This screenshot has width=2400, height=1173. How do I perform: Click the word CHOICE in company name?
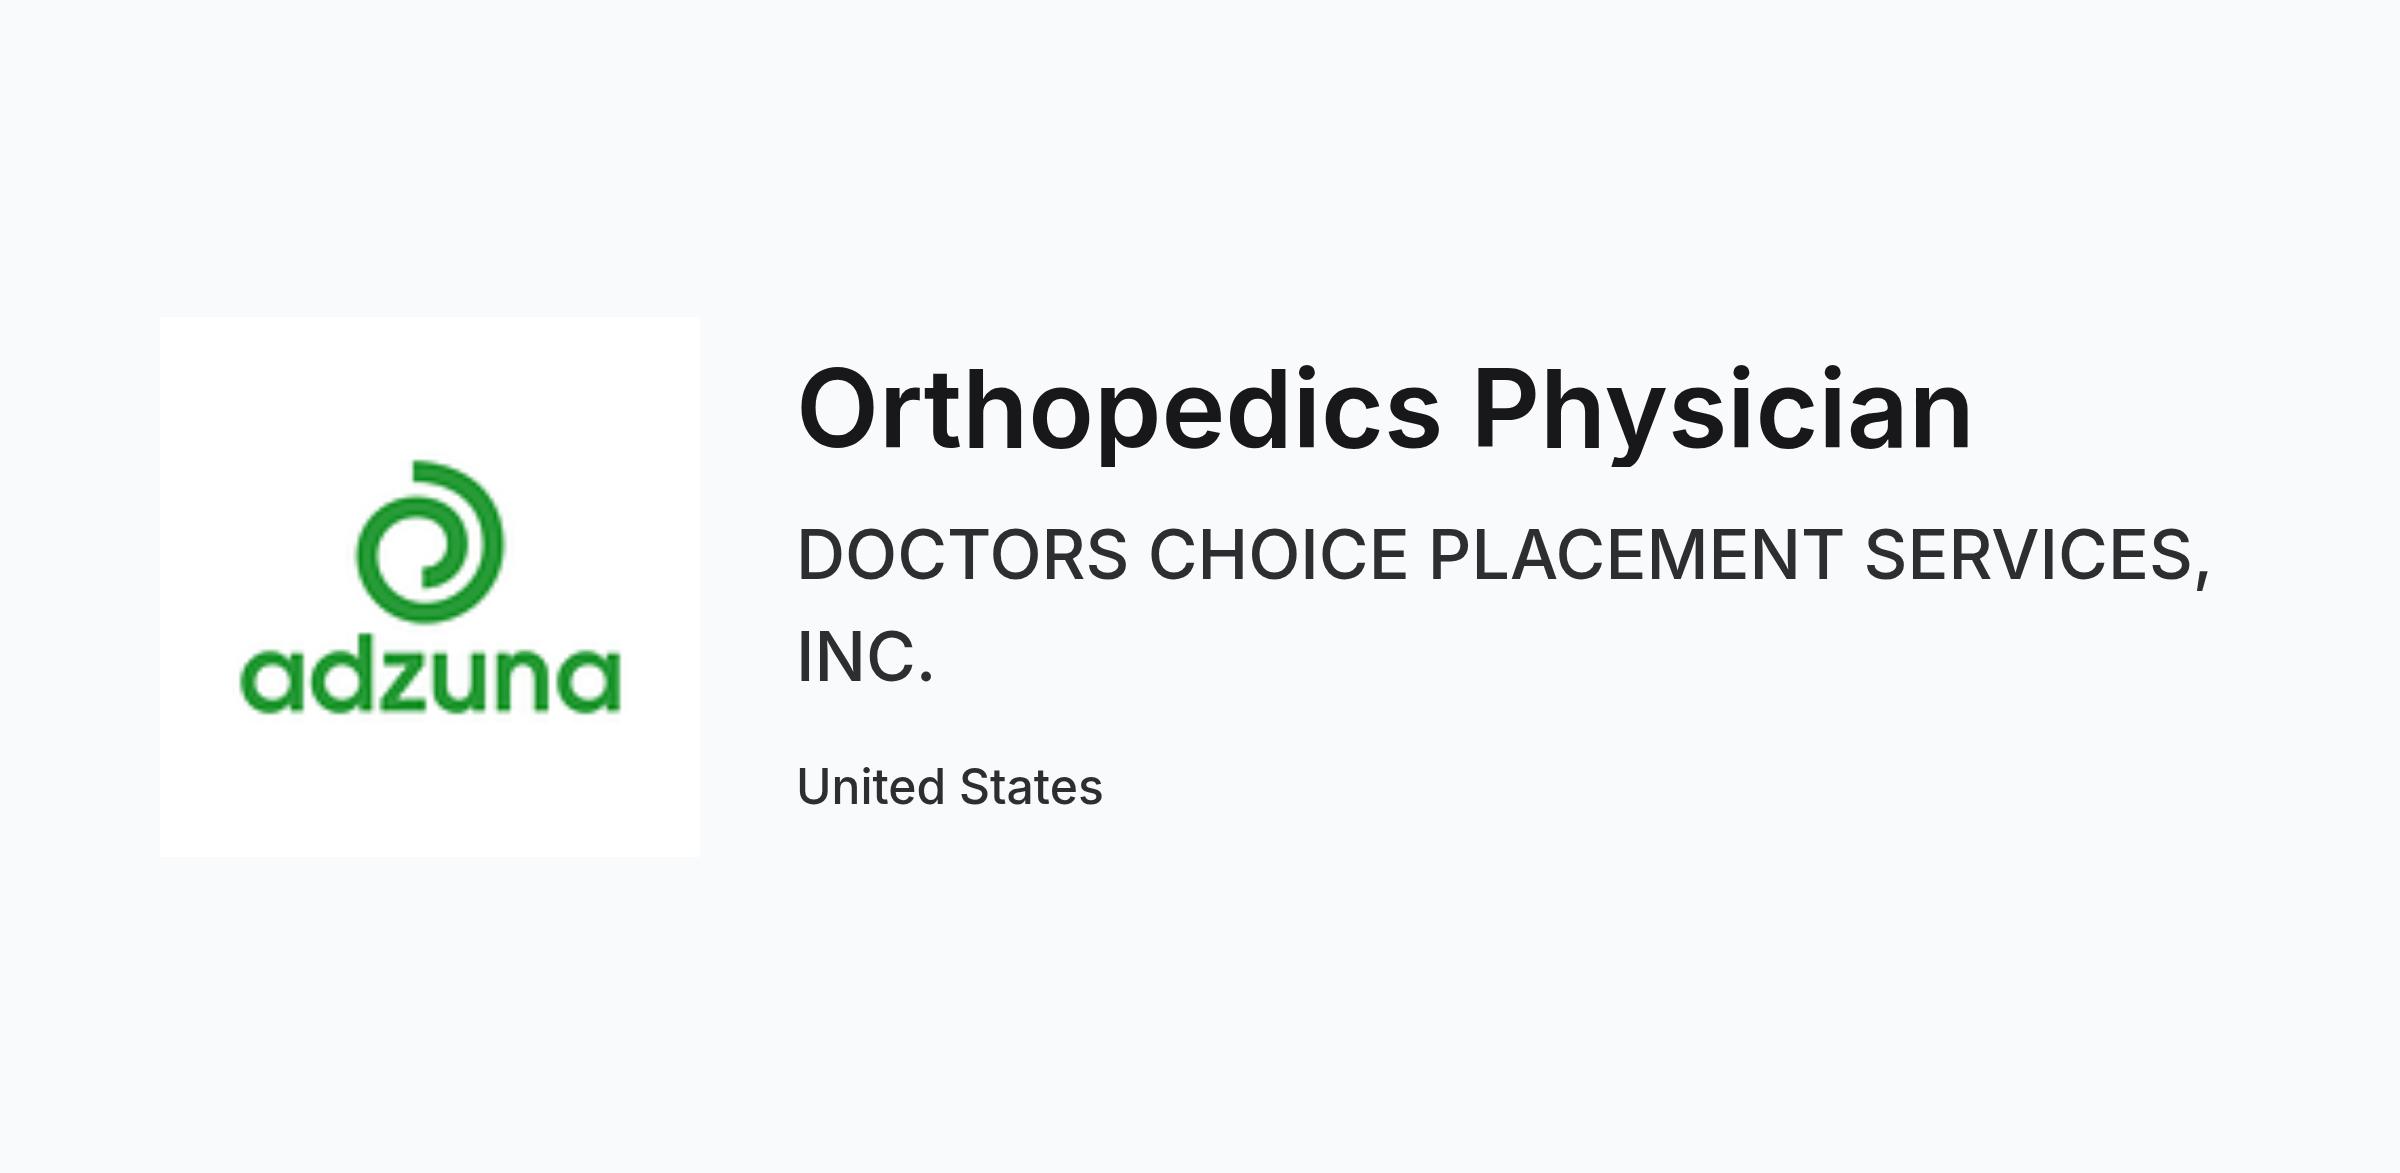(x=1279, y=555)
